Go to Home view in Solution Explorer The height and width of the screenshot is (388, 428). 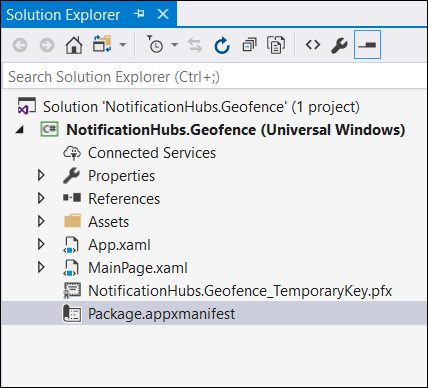[x=74, y=45]
